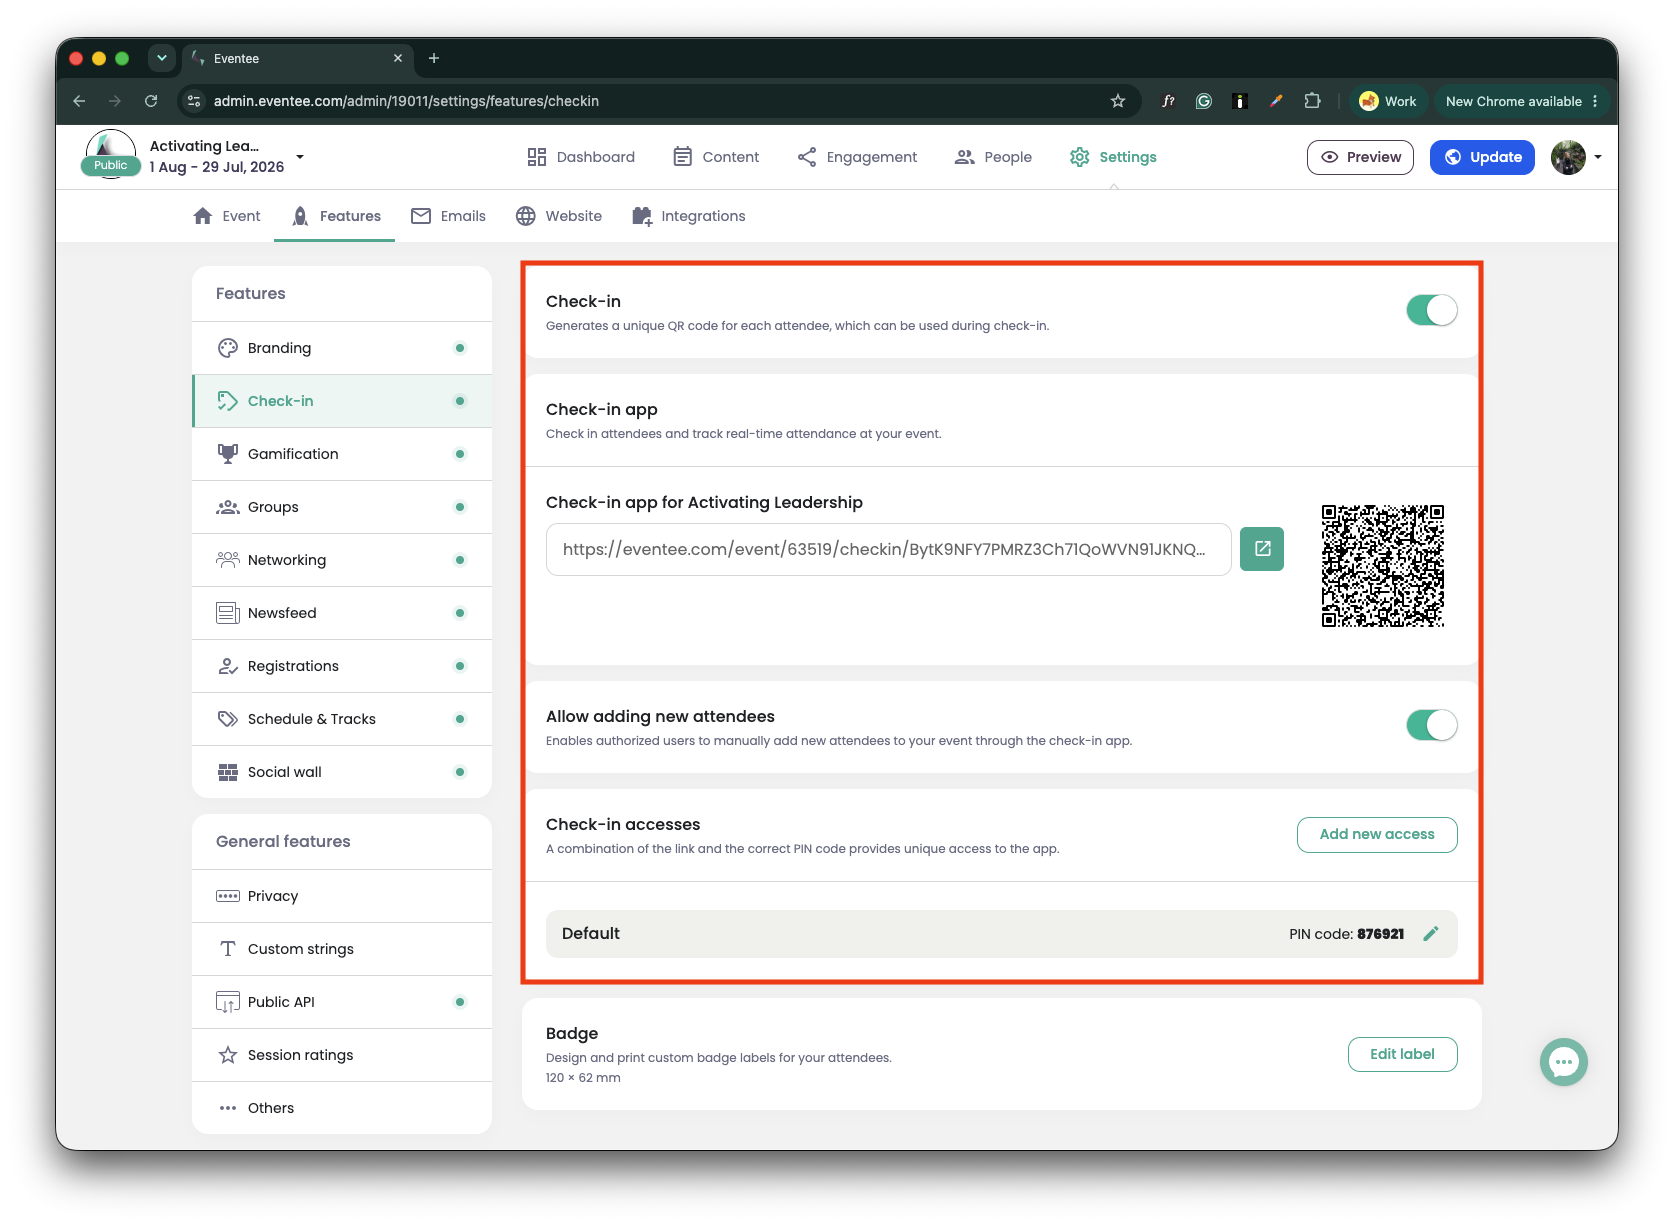
Task: Open check-in app link in new tab icon
Action: point(1262,549)
